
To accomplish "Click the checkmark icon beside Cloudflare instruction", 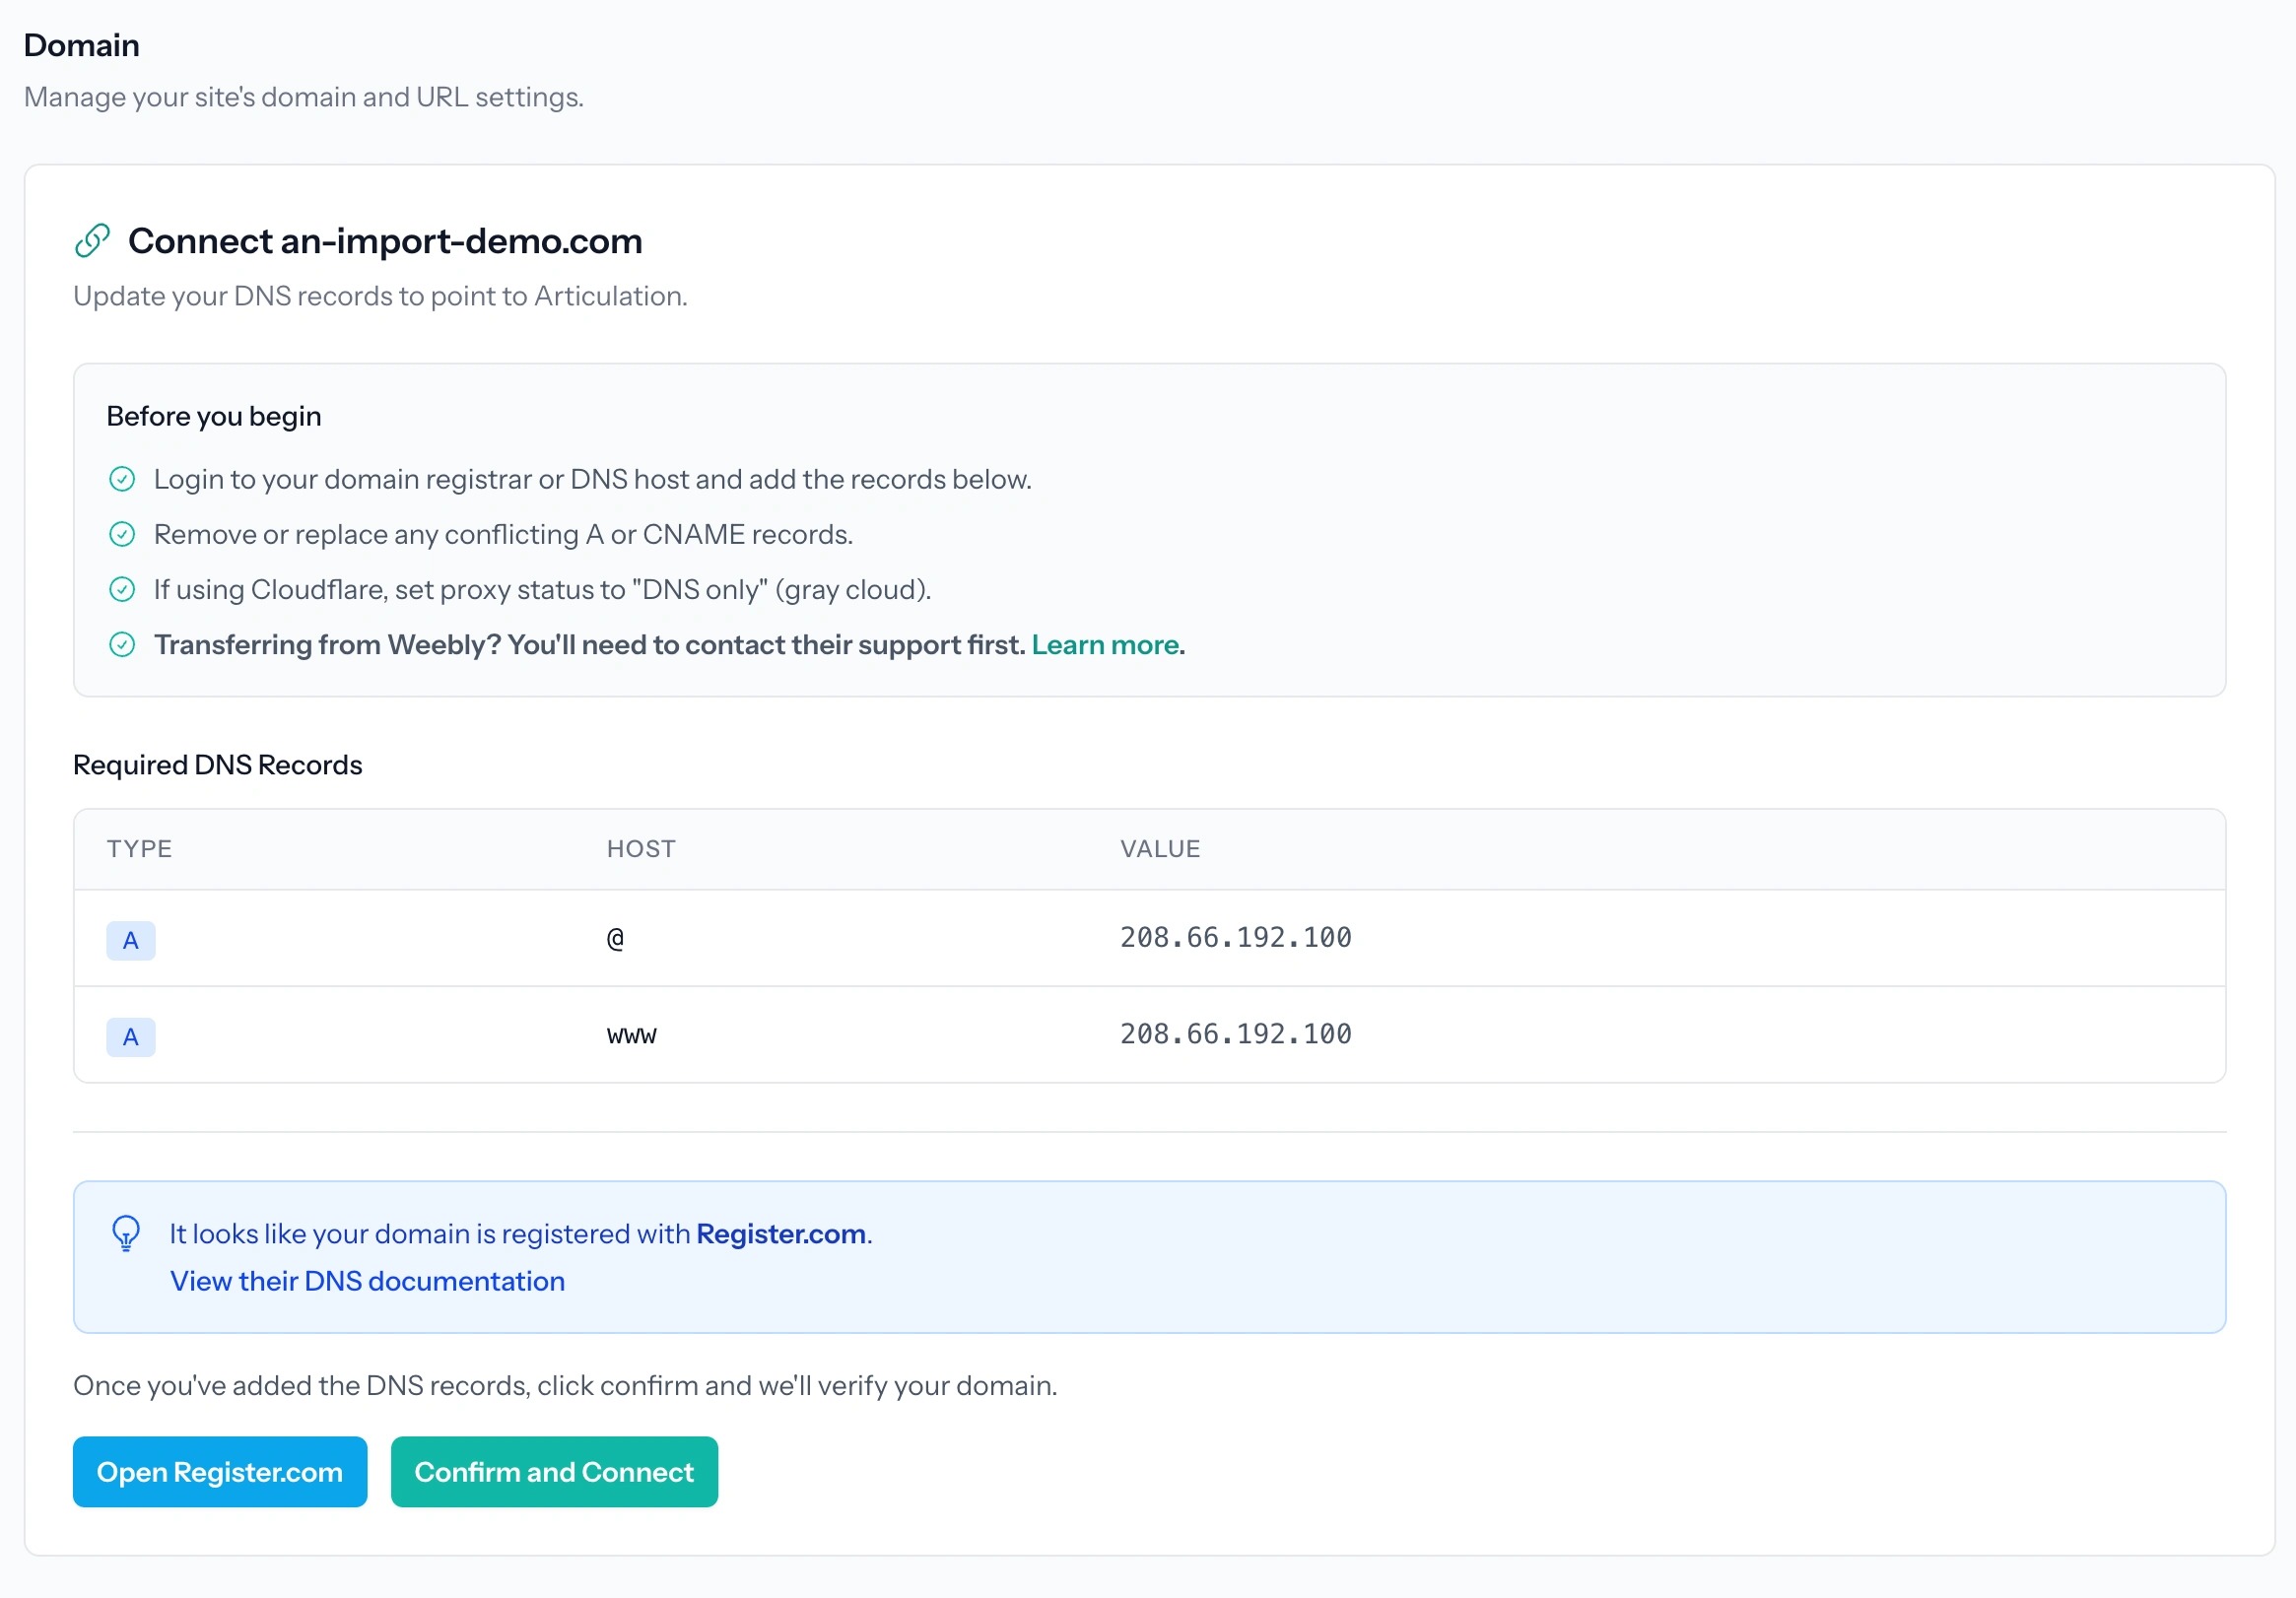I will pos(122,590).
